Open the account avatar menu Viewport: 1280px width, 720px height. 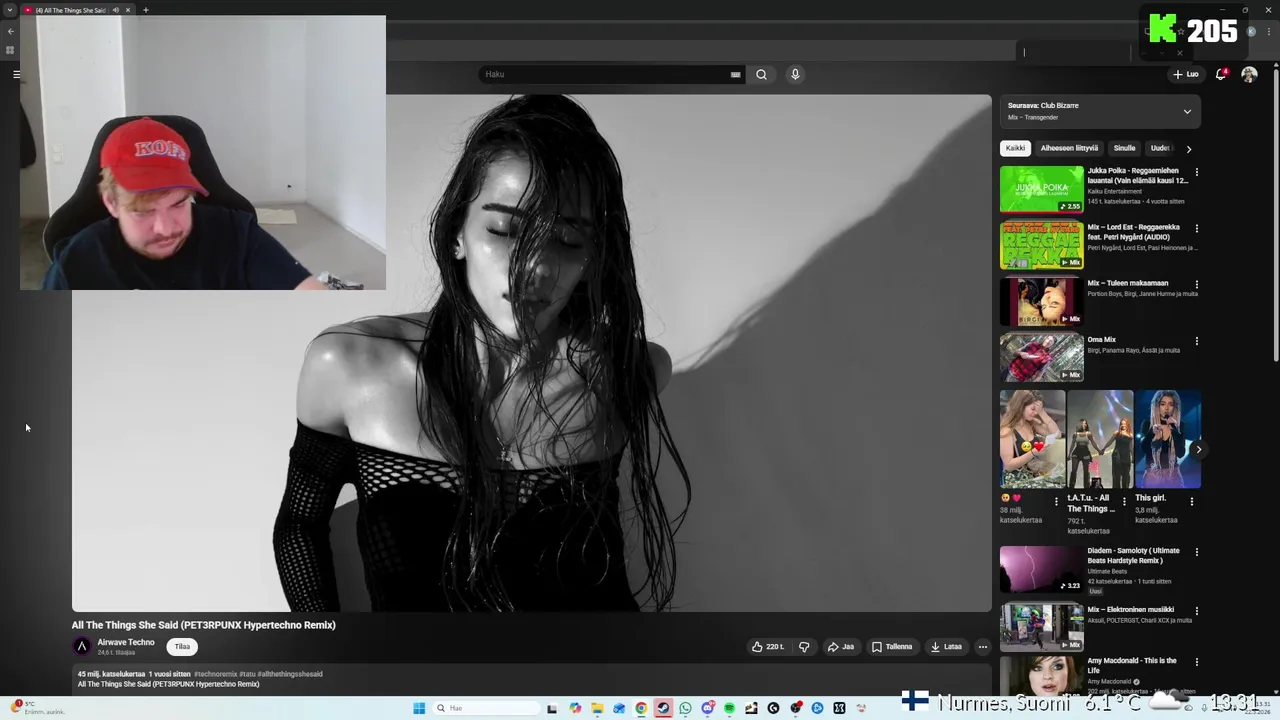[1249, 74]
